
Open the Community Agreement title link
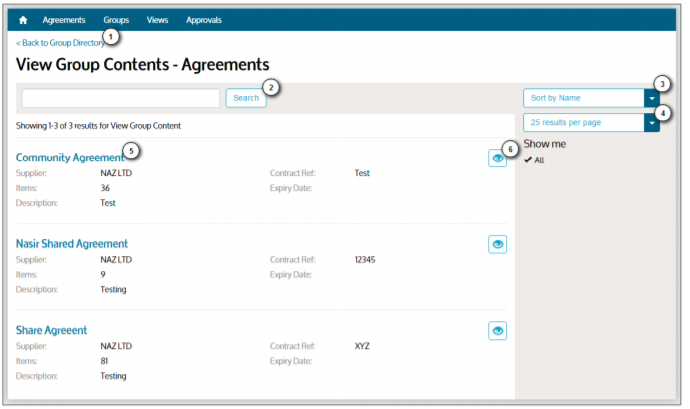pyautogui.click(x=70, y=158)
